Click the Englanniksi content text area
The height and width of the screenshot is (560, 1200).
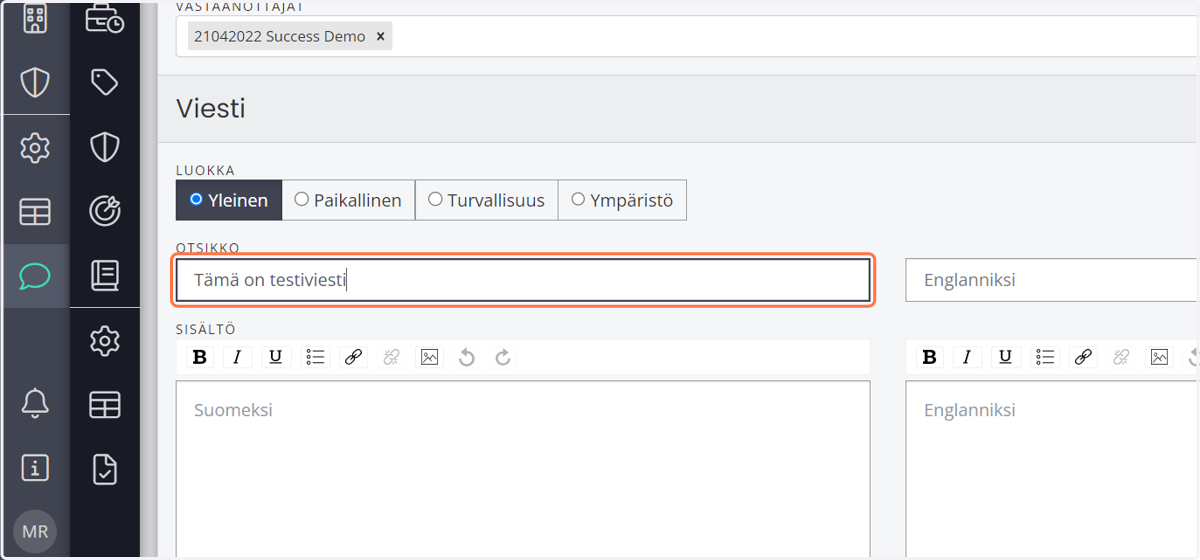point(1052,470)
